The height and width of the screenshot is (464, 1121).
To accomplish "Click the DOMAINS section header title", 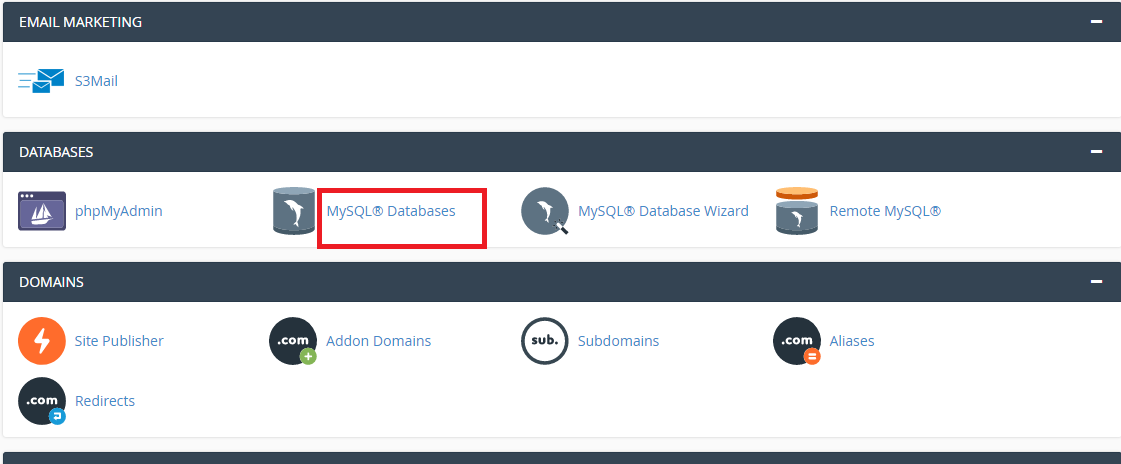I will click(51, 282).
